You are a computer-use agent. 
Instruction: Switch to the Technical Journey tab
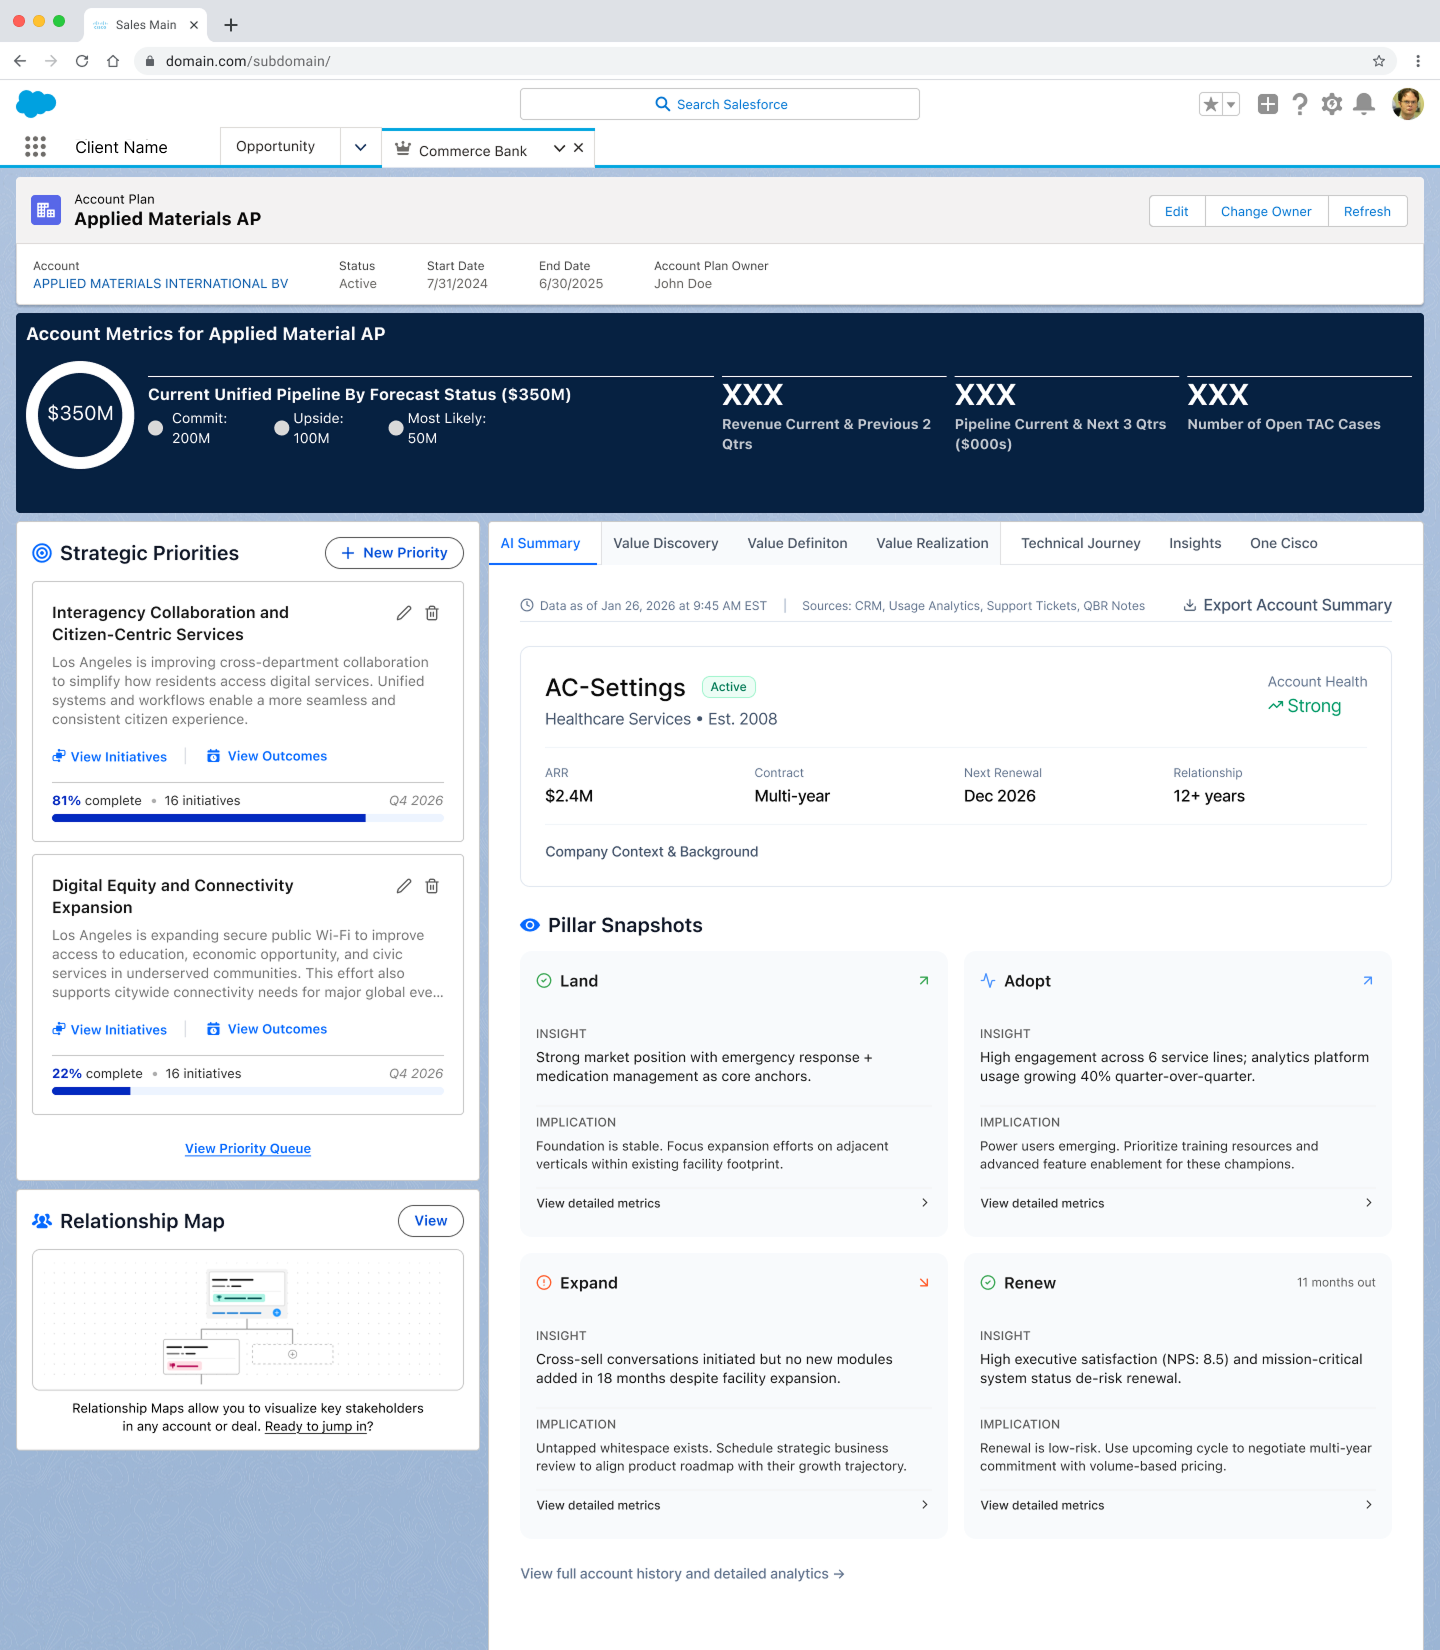(1080, 543)
